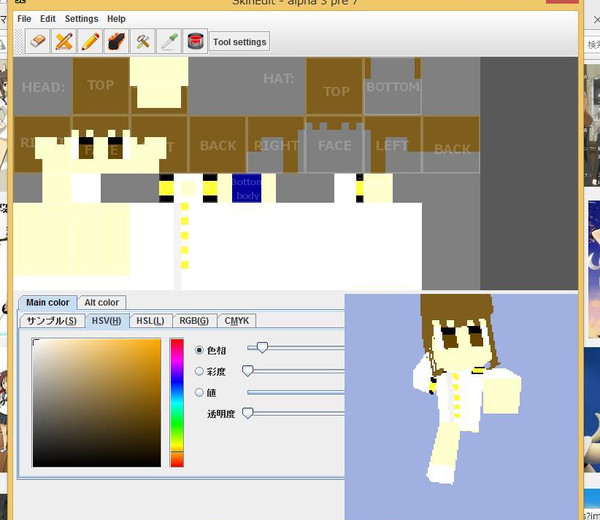Select the 色相 hue radio button

pyautogui.click(x=199, y=350)
